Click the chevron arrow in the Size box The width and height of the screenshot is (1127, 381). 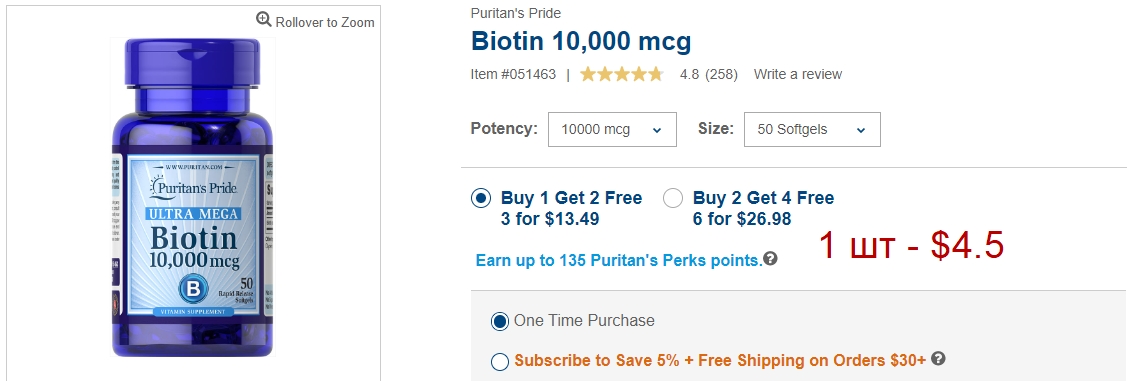861,131
